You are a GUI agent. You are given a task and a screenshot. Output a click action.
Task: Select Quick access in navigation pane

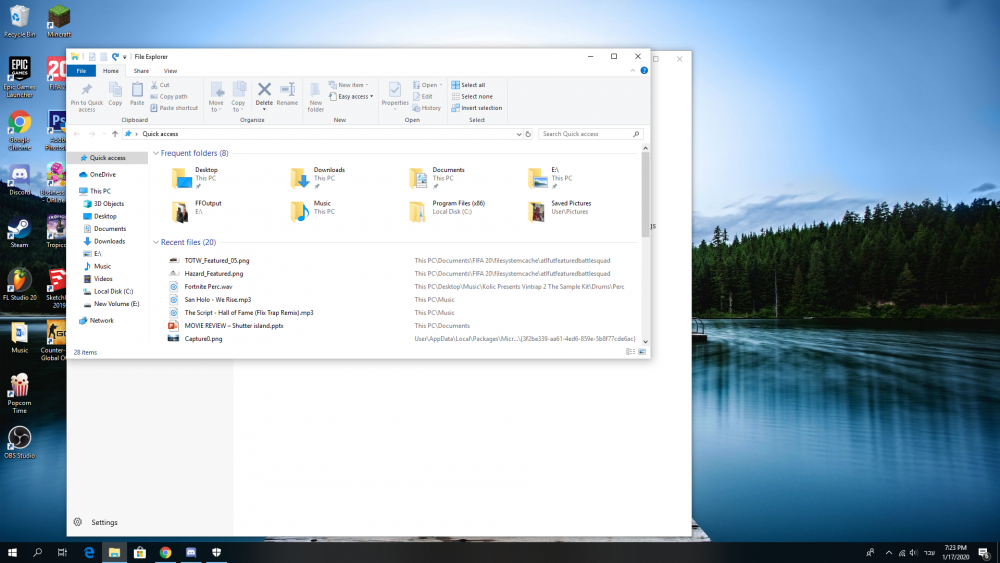pos(107,157)
